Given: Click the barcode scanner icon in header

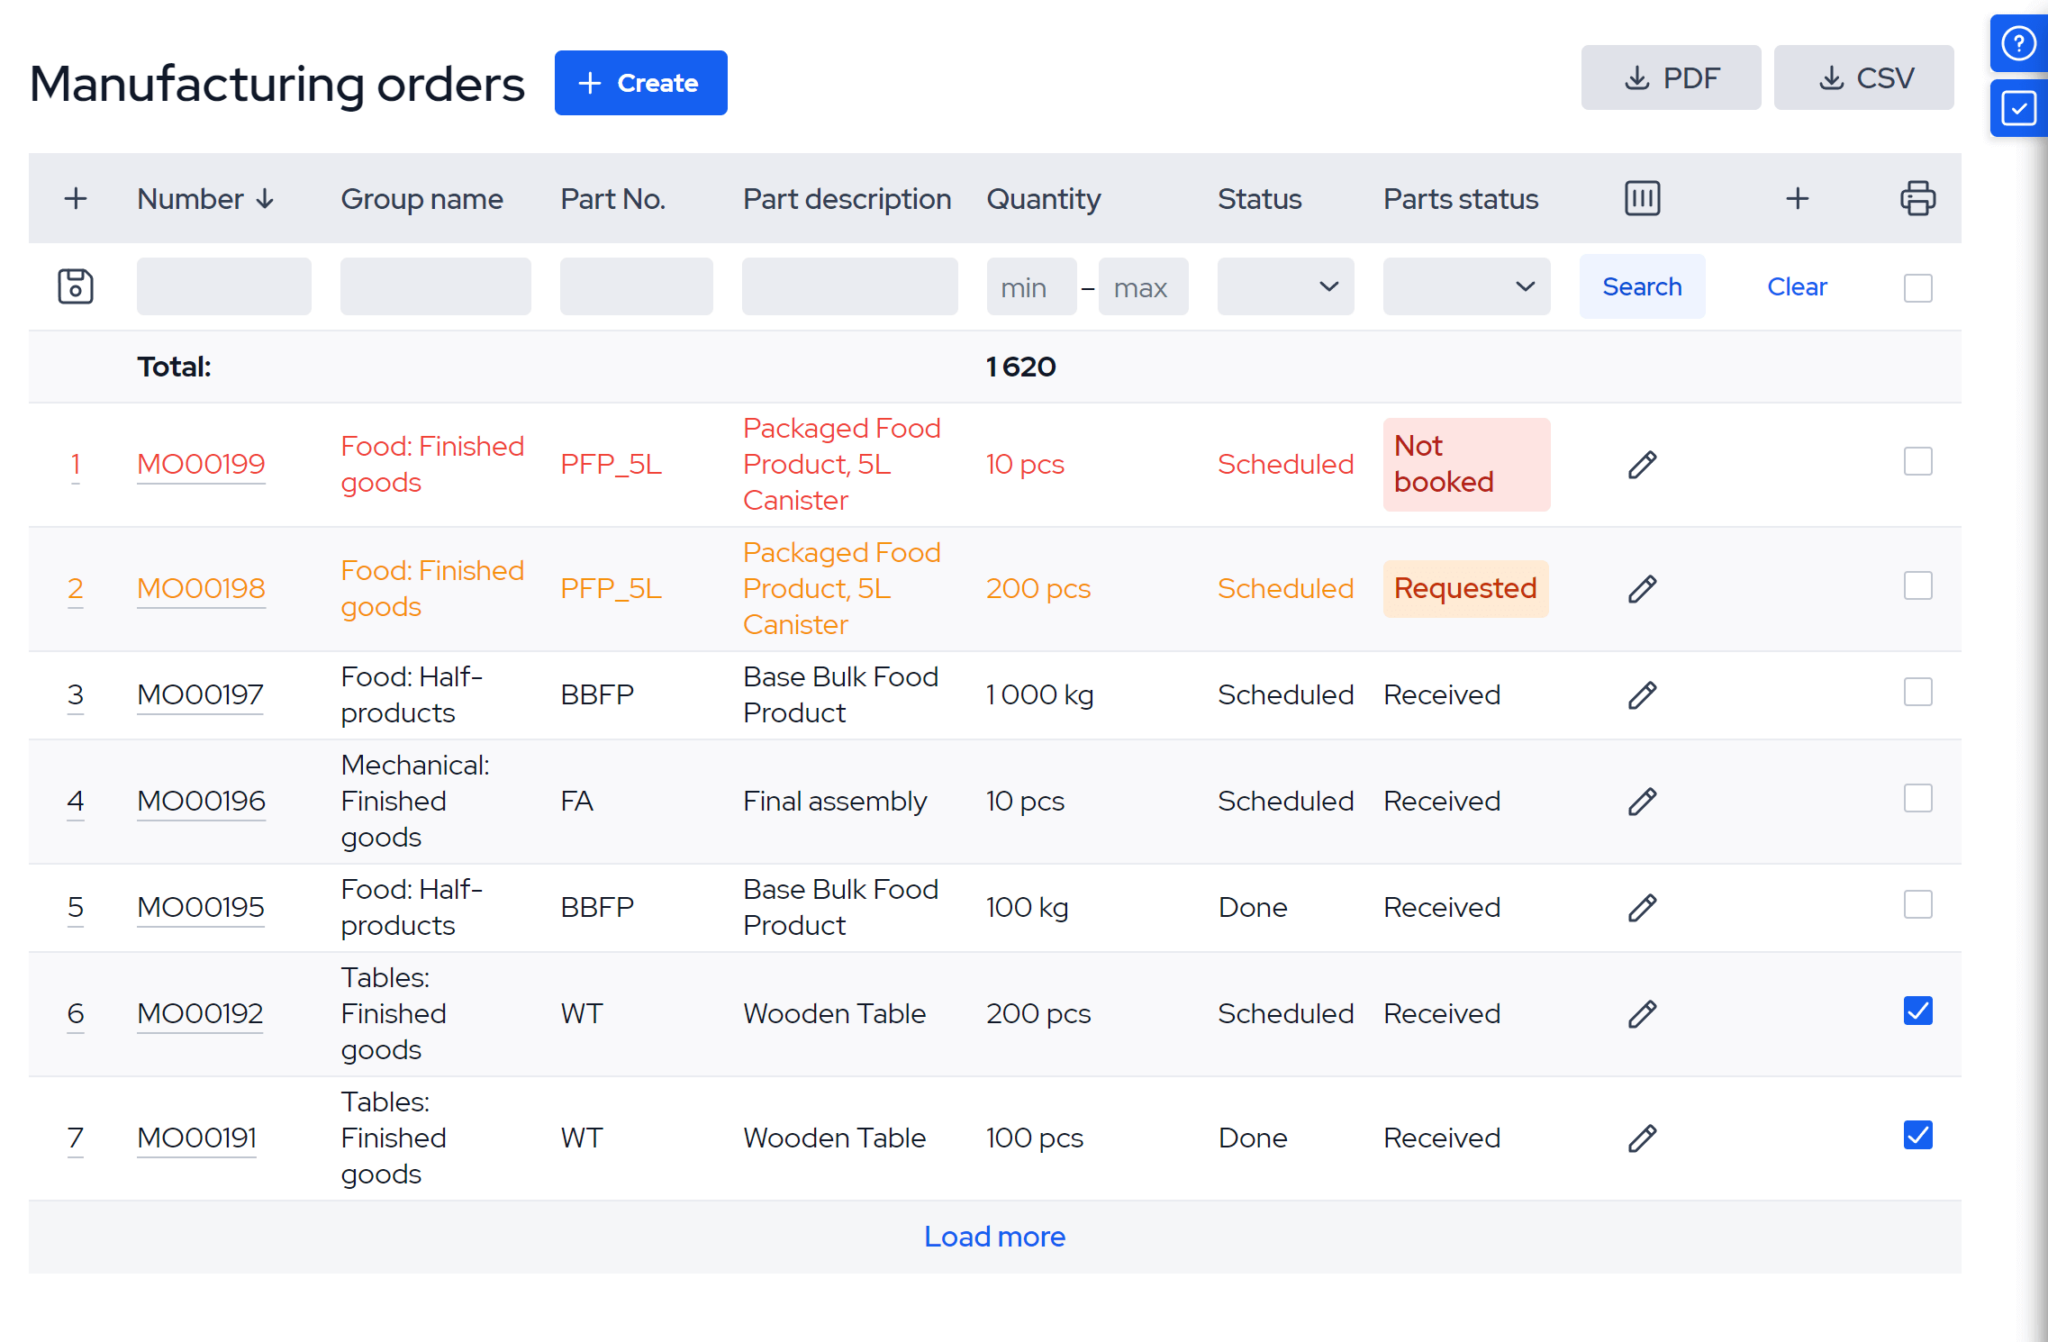Looking at the screenshot, I should pos(1641,198).
